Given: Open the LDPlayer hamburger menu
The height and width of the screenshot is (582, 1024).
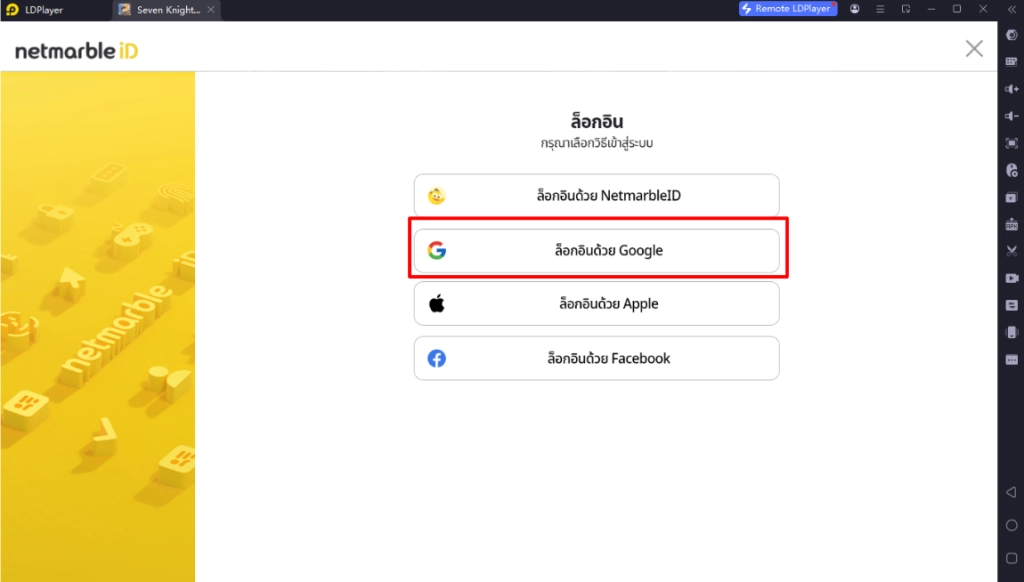Looking at the screenshot, I should [x=880, y=9].
